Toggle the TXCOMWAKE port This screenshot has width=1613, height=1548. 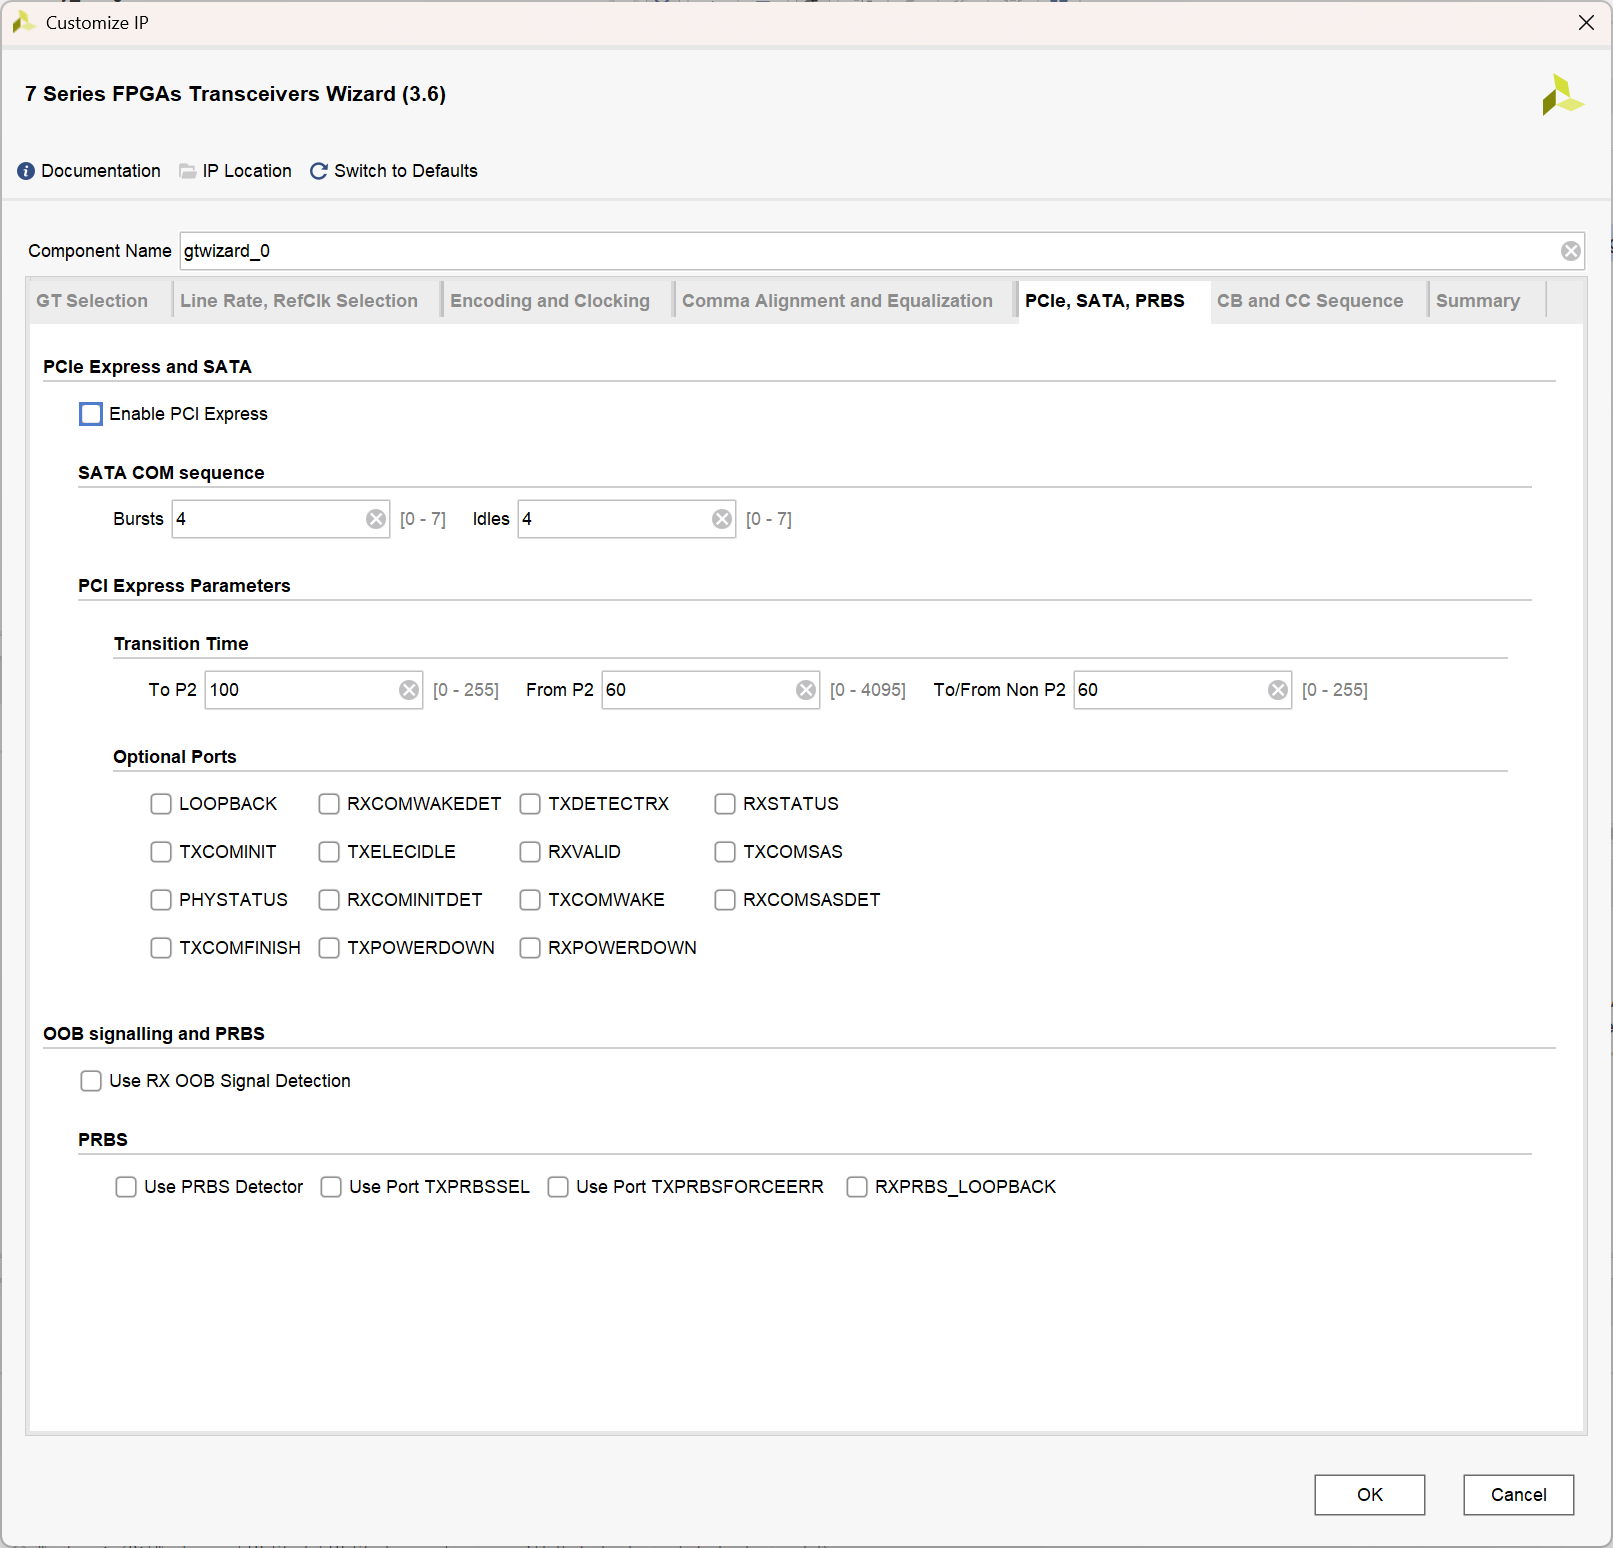(x=530, y=900)
